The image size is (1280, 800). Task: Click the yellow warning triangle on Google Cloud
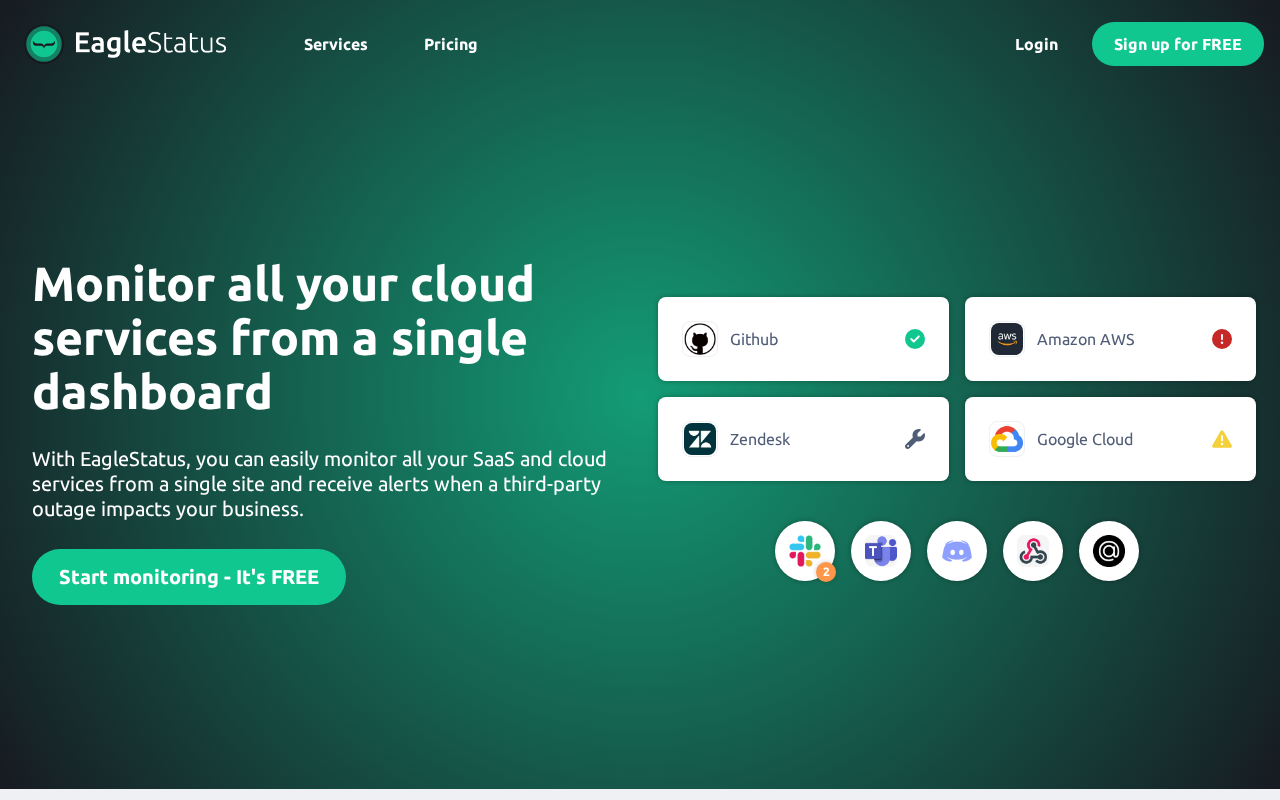click(1222, 439)
